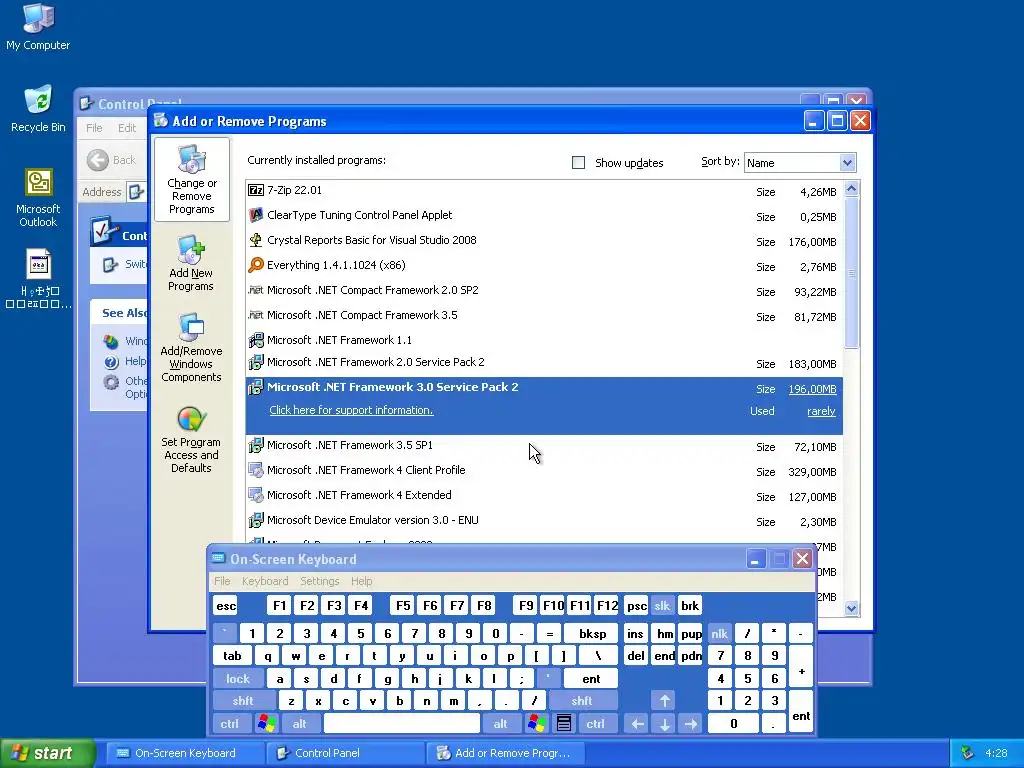Click the psc key on On-Screen Keyboard
The image size is (1024, 768).
[x=636, y=605]
